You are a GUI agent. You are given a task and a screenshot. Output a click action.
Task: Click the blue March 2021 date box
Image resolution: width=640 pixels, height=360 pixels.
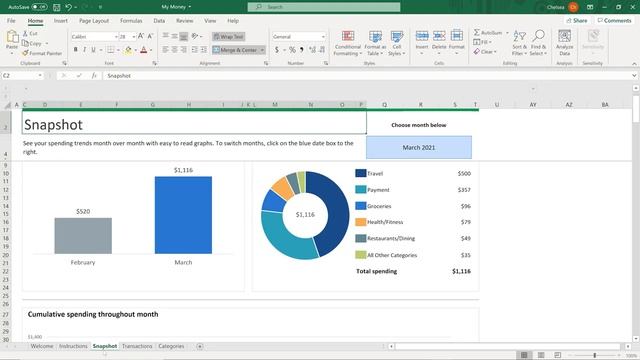tap(419, 147)
